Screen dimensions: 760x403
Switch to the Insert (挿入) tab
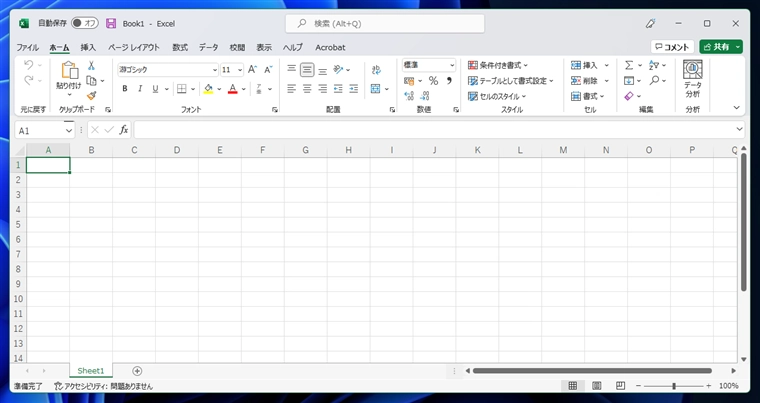88,48
